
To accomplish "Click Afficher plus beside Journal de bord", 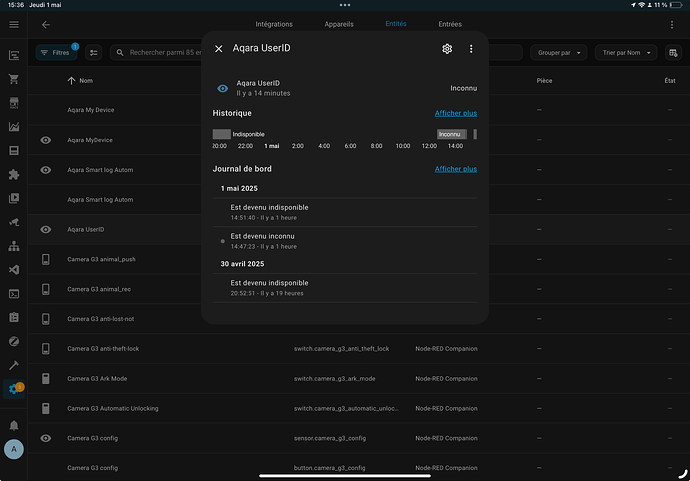I will pos(455,169).
